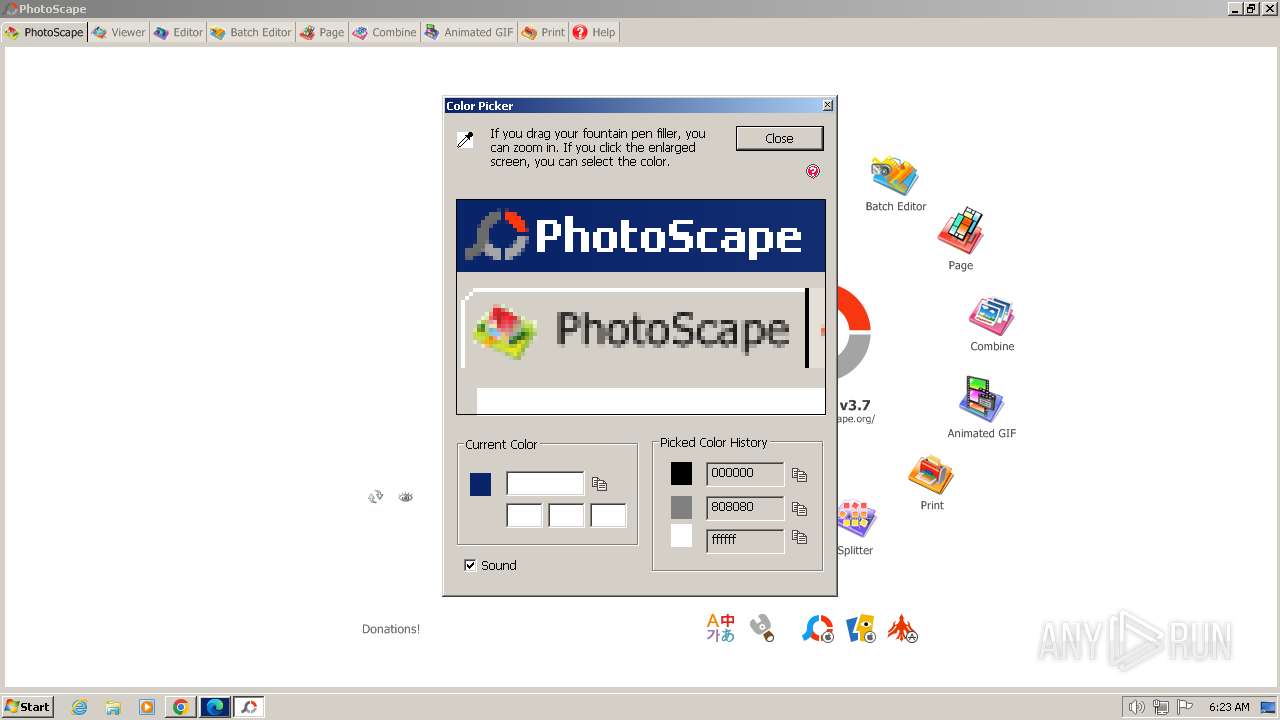Click the enlarged zoom preview screen
Screen dimensions: 1280x720
641,307
